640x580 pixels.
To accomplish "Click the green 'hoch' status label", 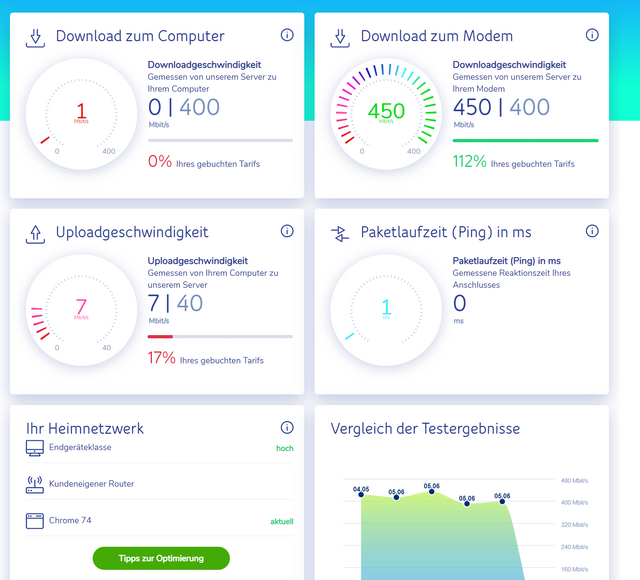I will tap(284, 448).
